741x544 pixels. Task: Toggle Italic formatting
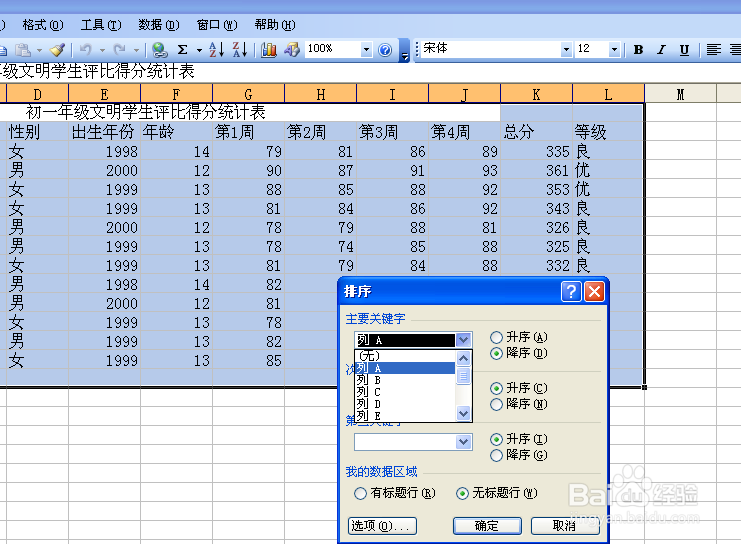click(661, 50)
